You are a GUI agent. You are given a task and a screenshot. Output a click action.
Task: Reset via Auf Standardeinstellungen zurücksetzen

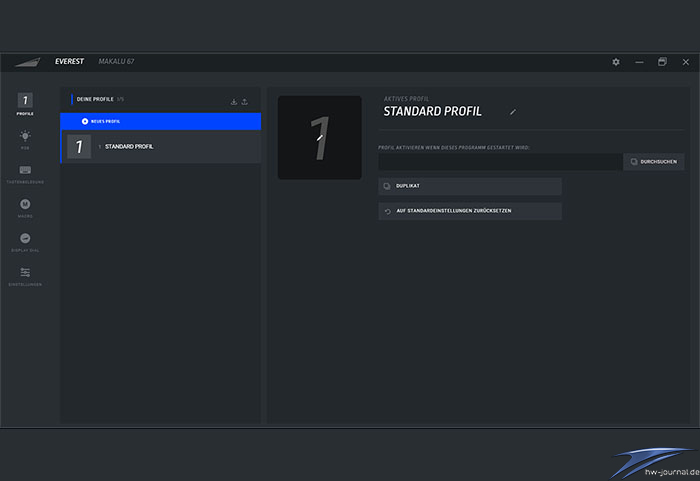[470, 211]
